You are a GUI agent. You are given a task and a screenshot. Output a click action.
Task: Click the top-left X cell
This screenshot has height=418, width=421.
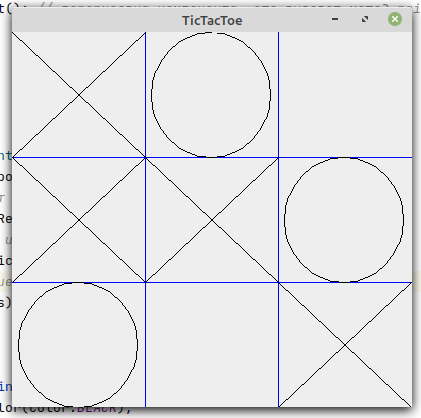click(79, 94)
